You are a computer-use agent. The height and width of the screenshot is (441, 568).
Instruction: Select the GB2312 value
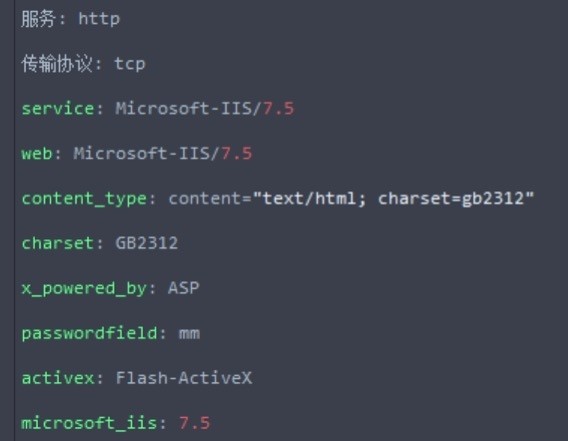point(147,243)
